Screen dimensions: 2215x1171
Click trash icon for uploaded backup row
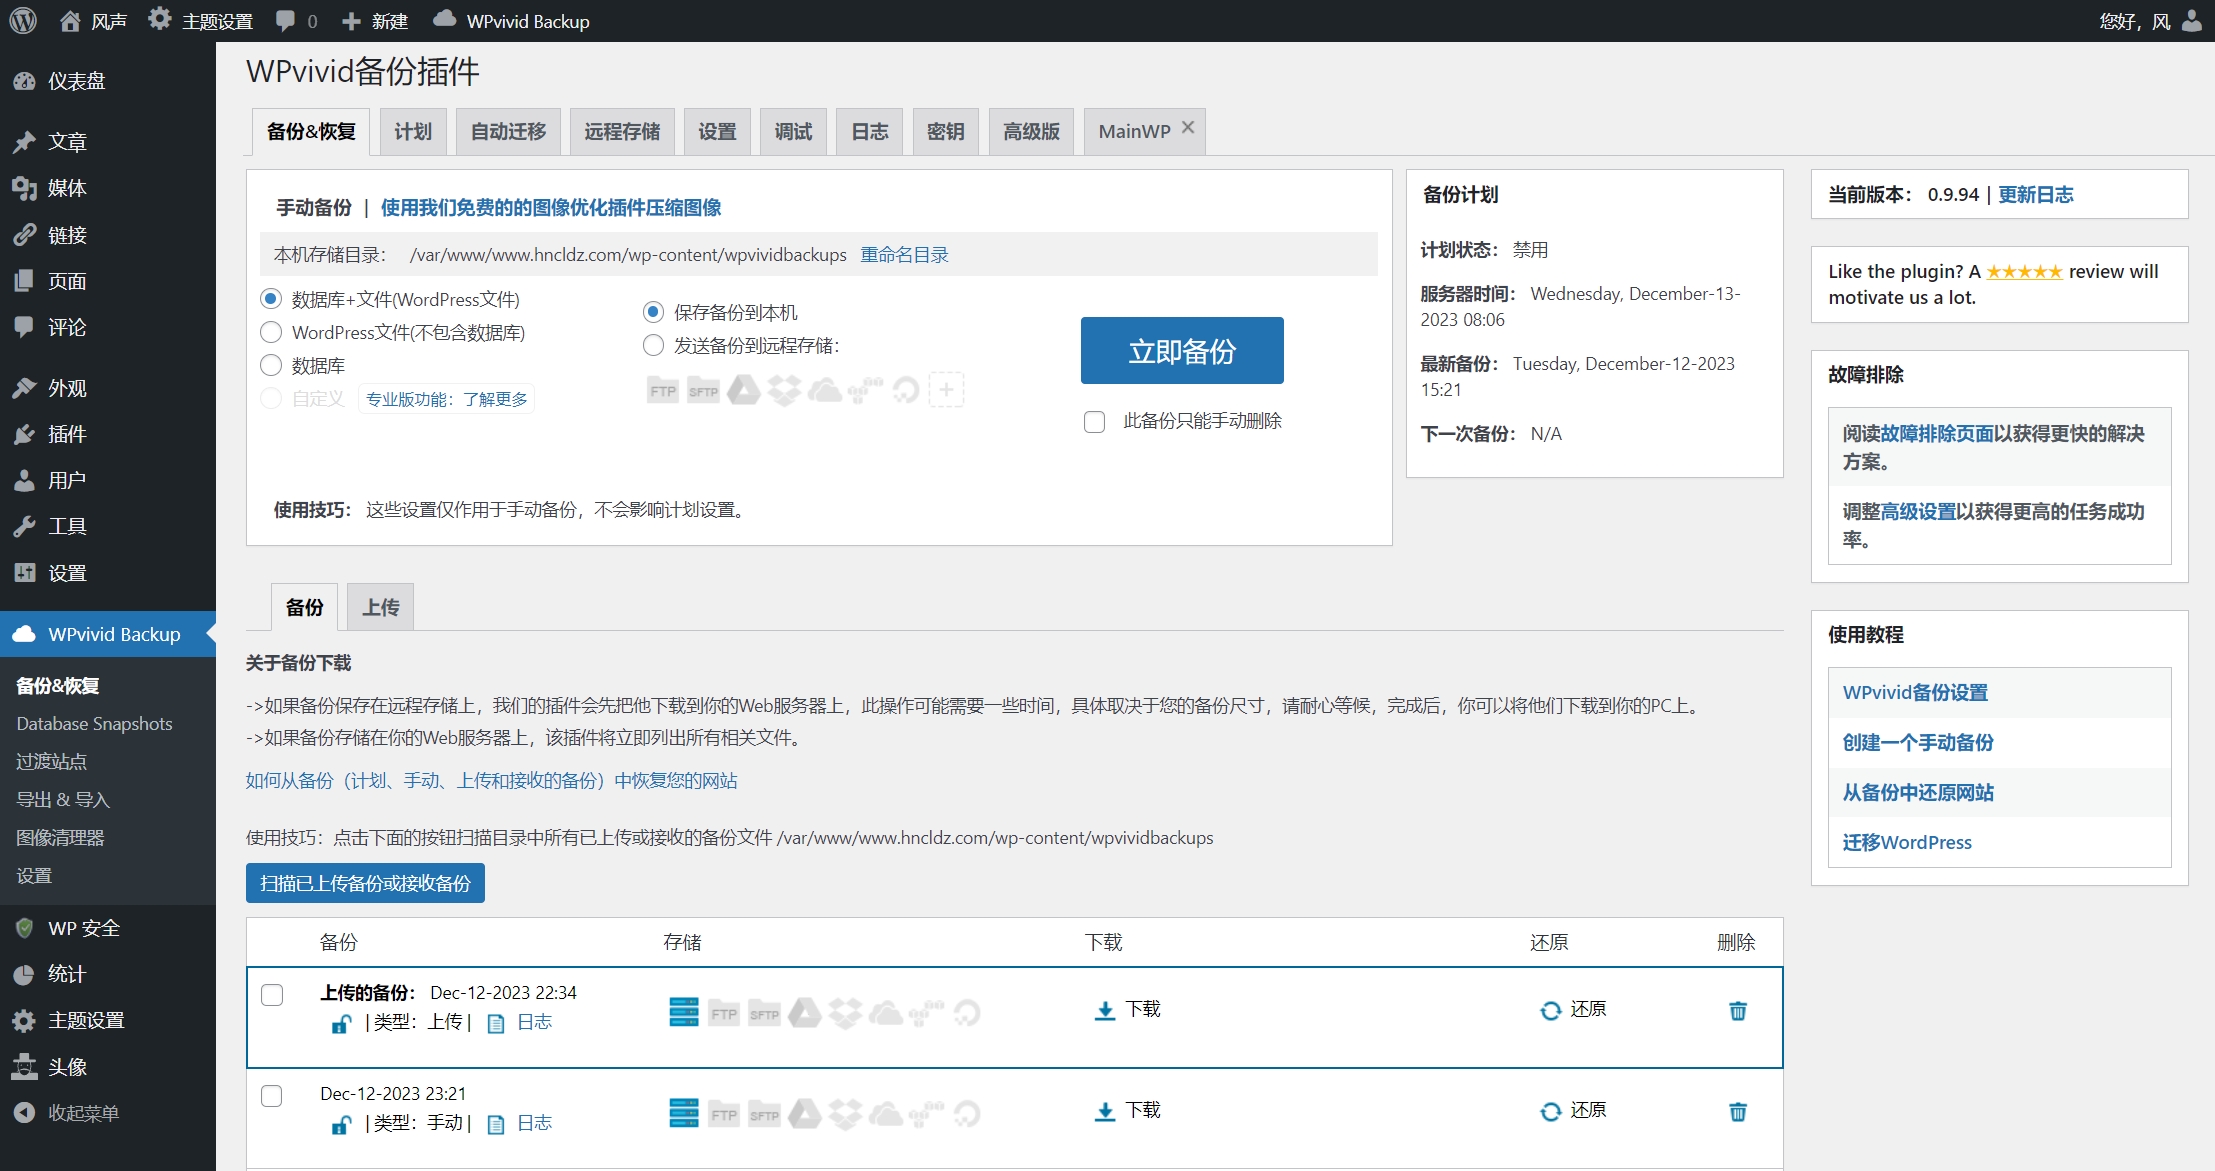(x=1737, y=1011)
